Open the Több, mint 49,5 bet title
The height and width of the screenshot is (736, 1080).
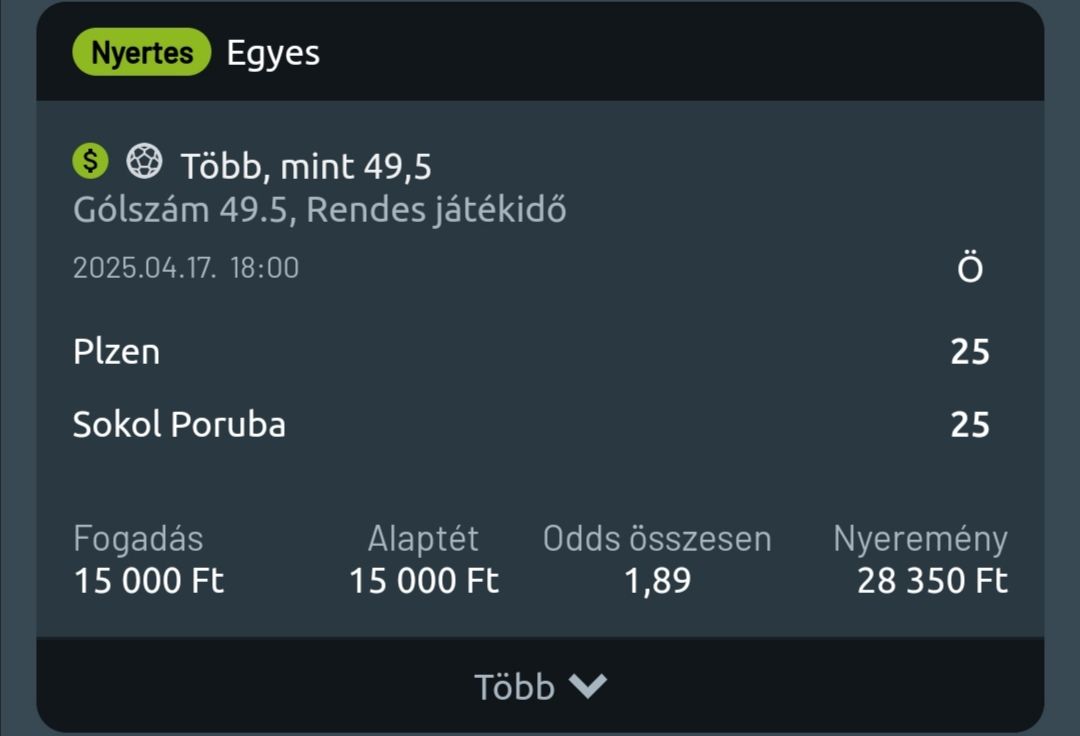point(306,166)
